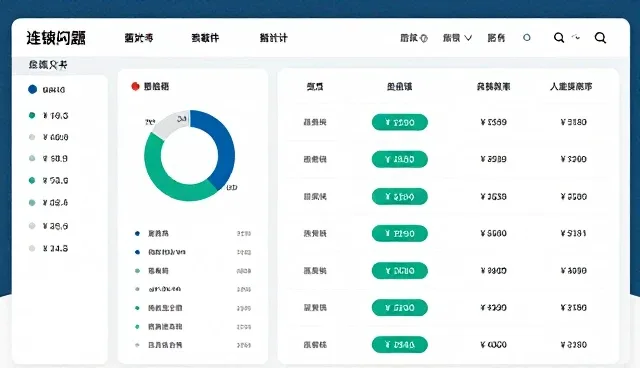640x368 pixels.
Task: Select the first legend row under the donut chart
Action: [193, 233]
